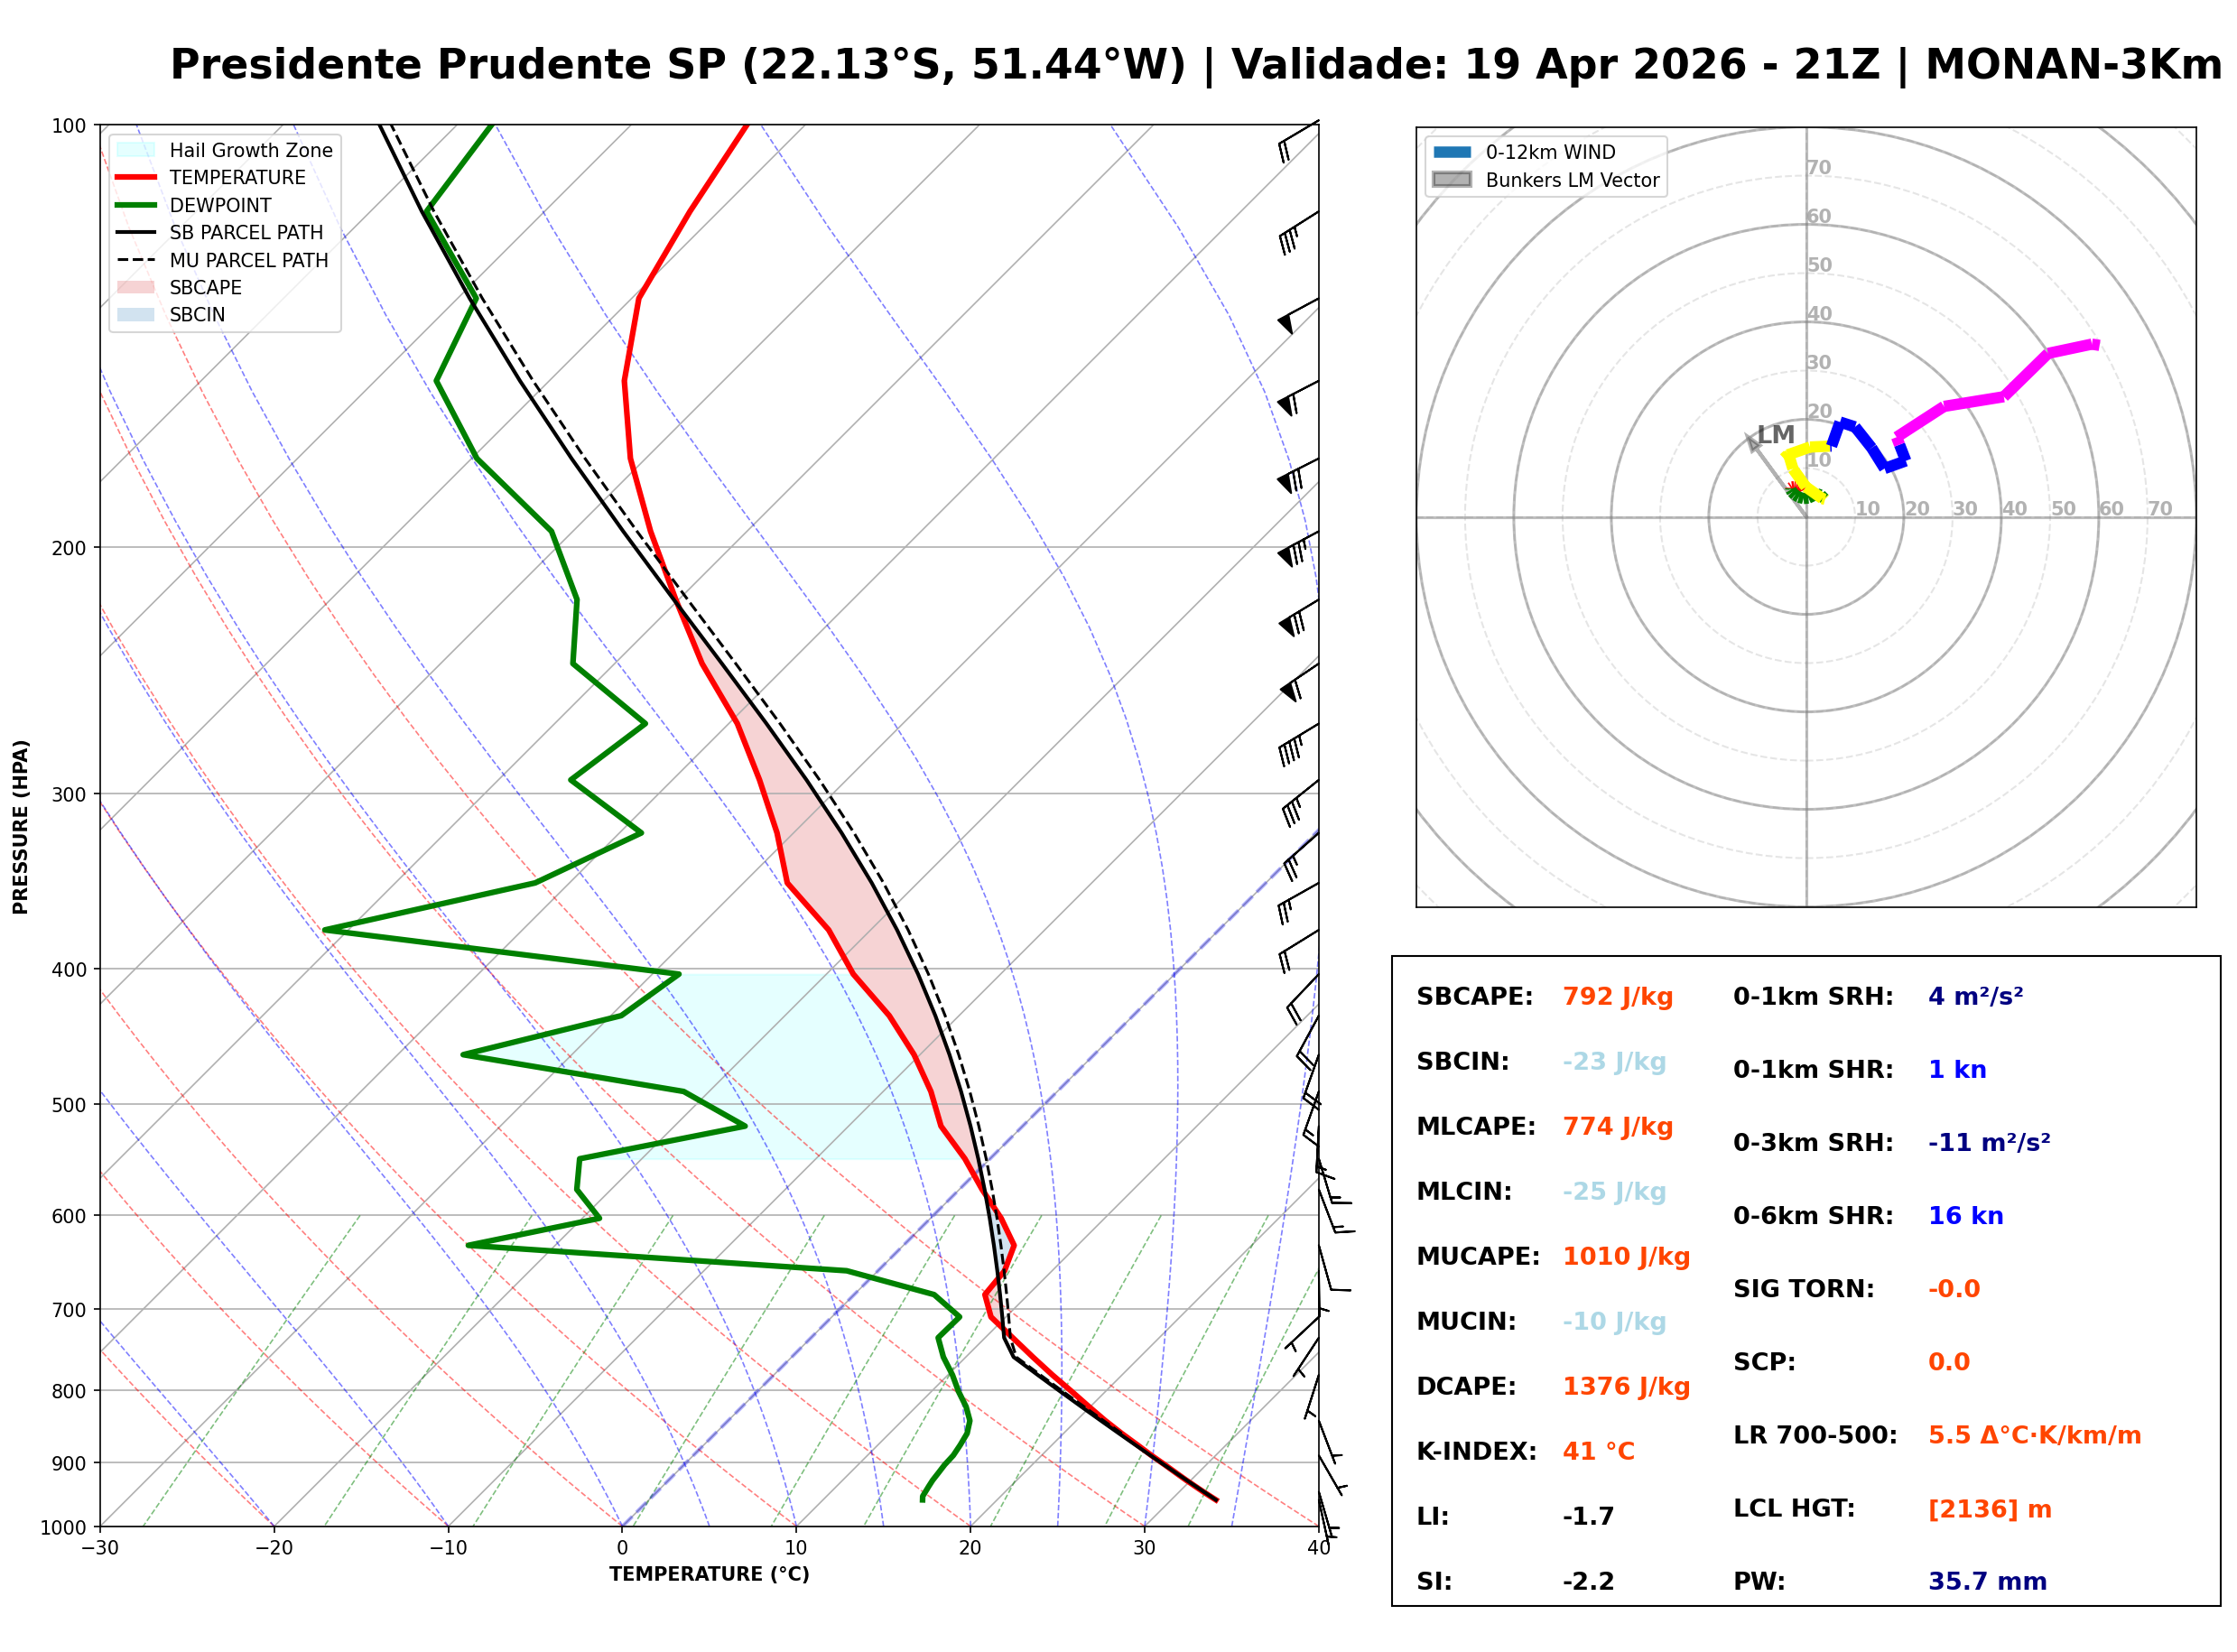Click the DCAPE value 1376 J/kg
2237x1652 pixels.
click(x=1626, y=1387)
